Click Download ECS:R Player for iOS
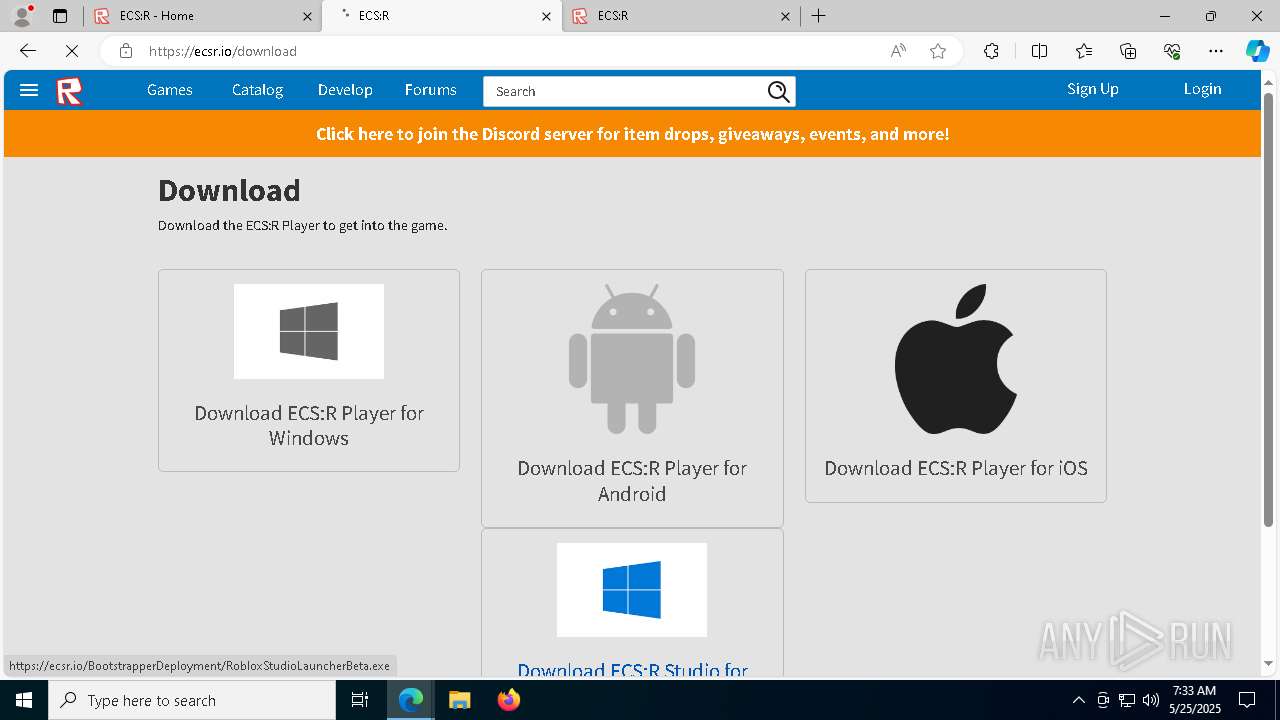The image size is (1280, 720). 956,468
